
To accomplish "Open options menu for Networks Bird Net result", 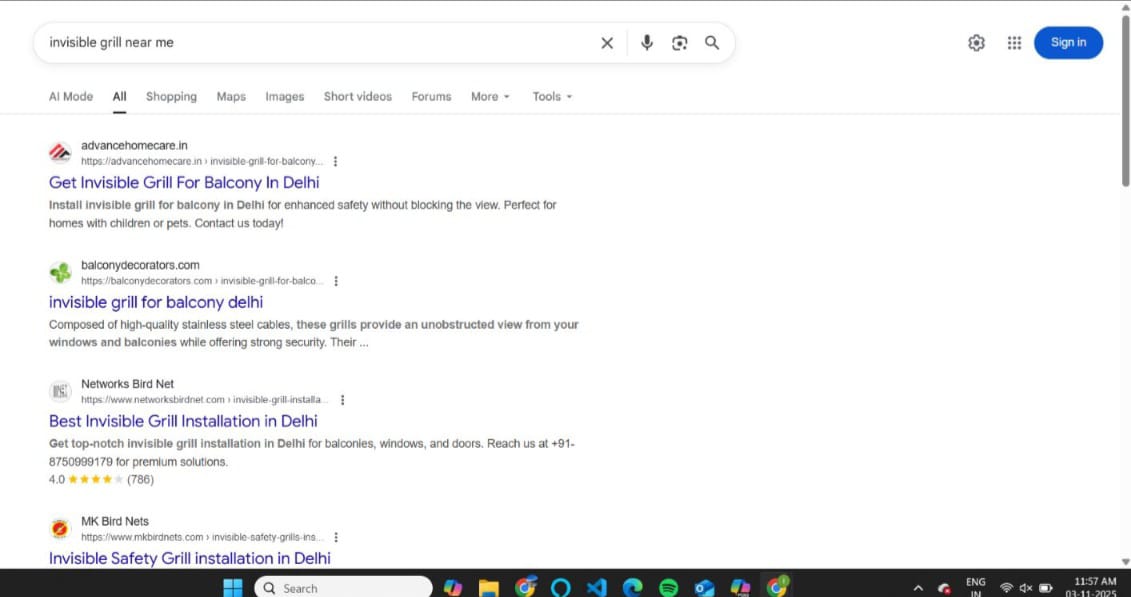I will pyautogui.click(x=342, y=400).
